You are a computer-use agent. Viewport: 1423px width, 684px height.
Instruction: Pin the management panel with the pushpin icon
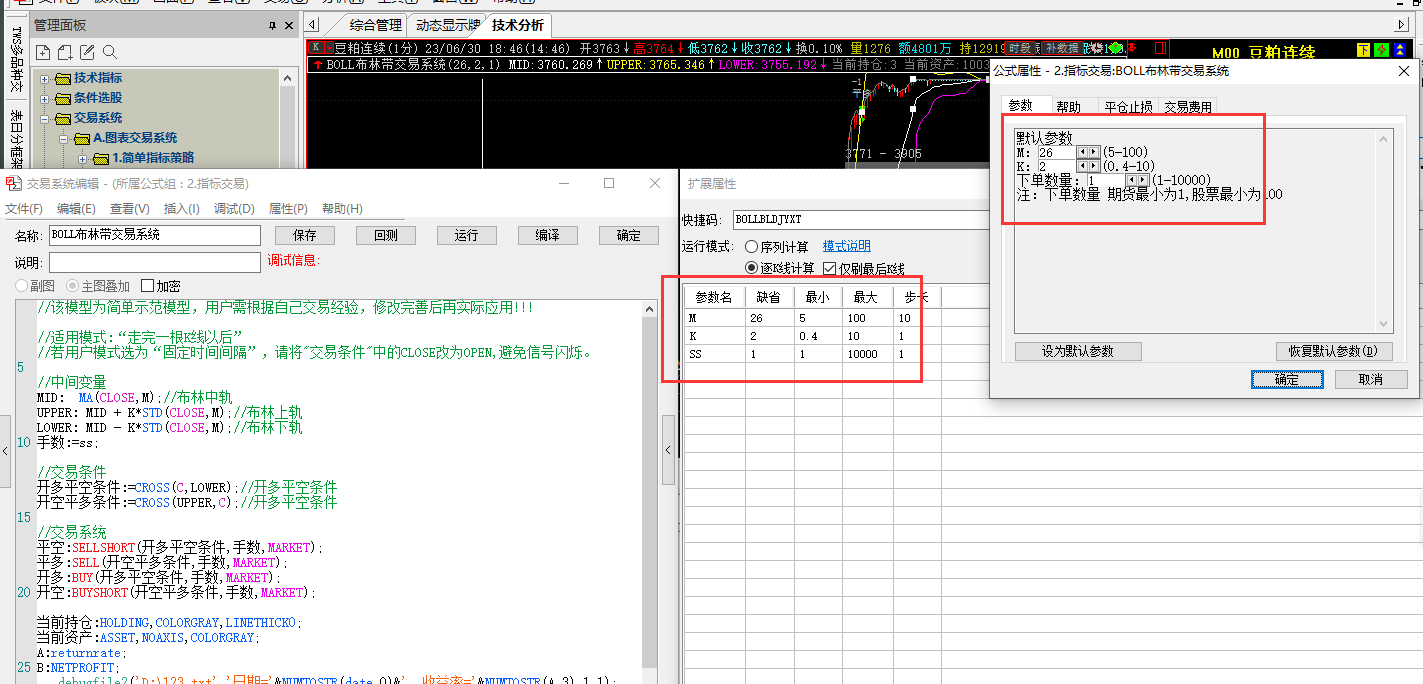click(272, 25)
